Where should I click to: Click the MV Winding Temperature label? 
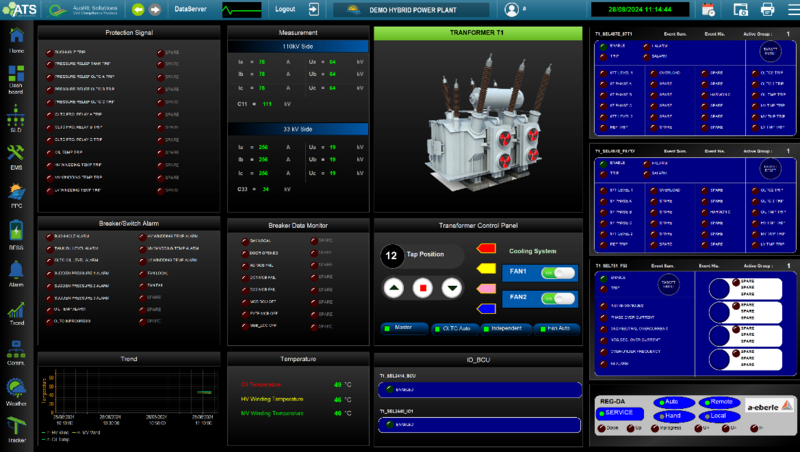coord(272,413)
